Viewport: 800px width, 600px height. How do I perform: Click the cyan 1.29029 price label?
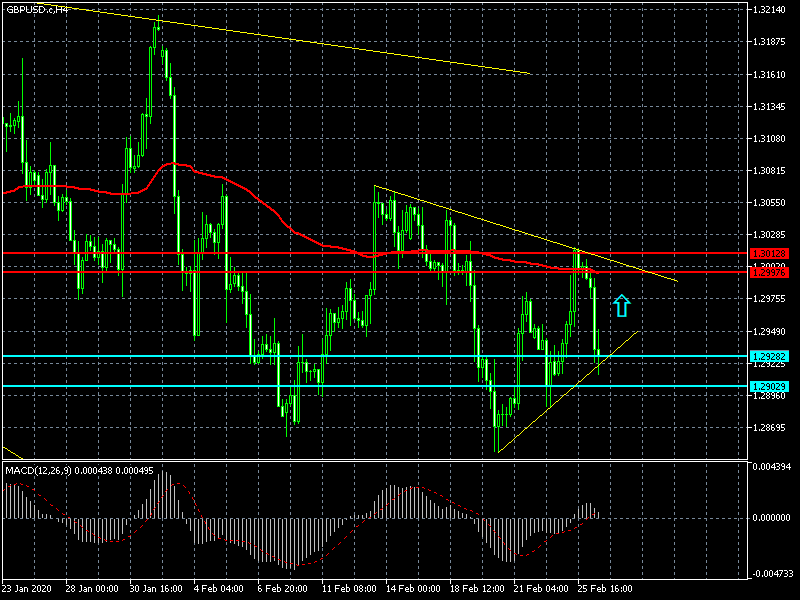pyautogui.click(x=769, y=386)
